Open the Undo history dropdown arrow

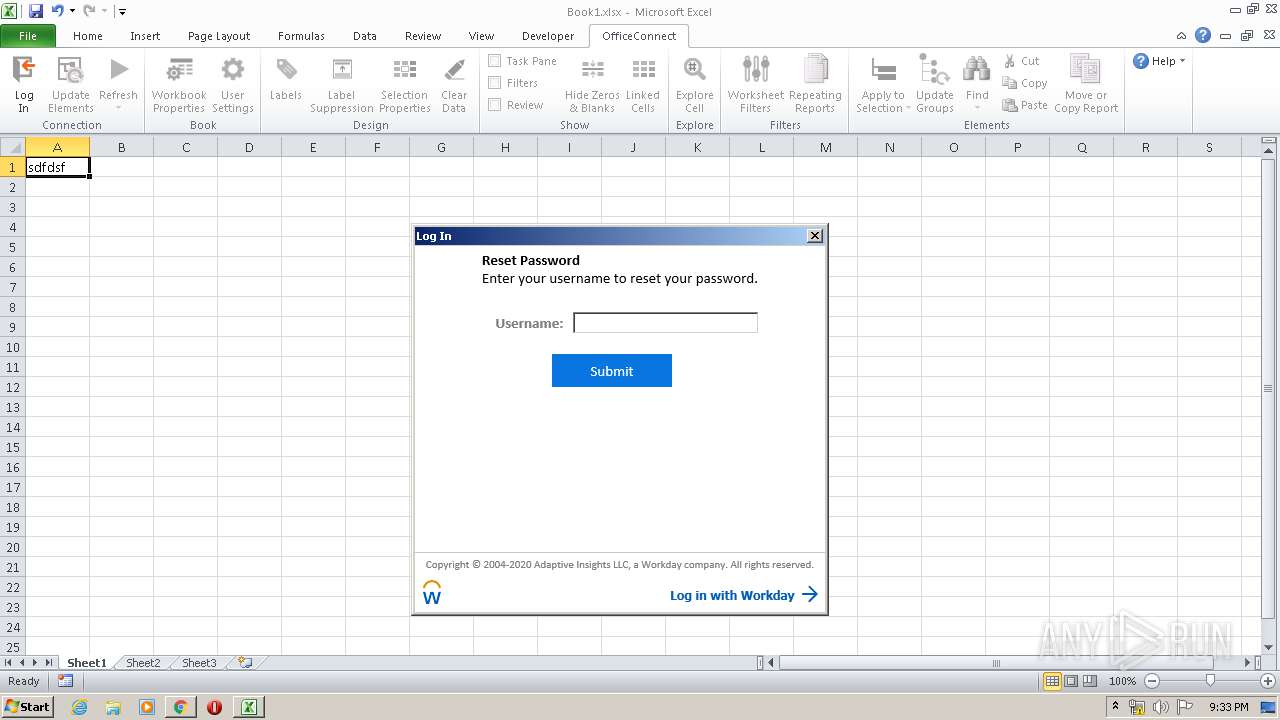72,11
